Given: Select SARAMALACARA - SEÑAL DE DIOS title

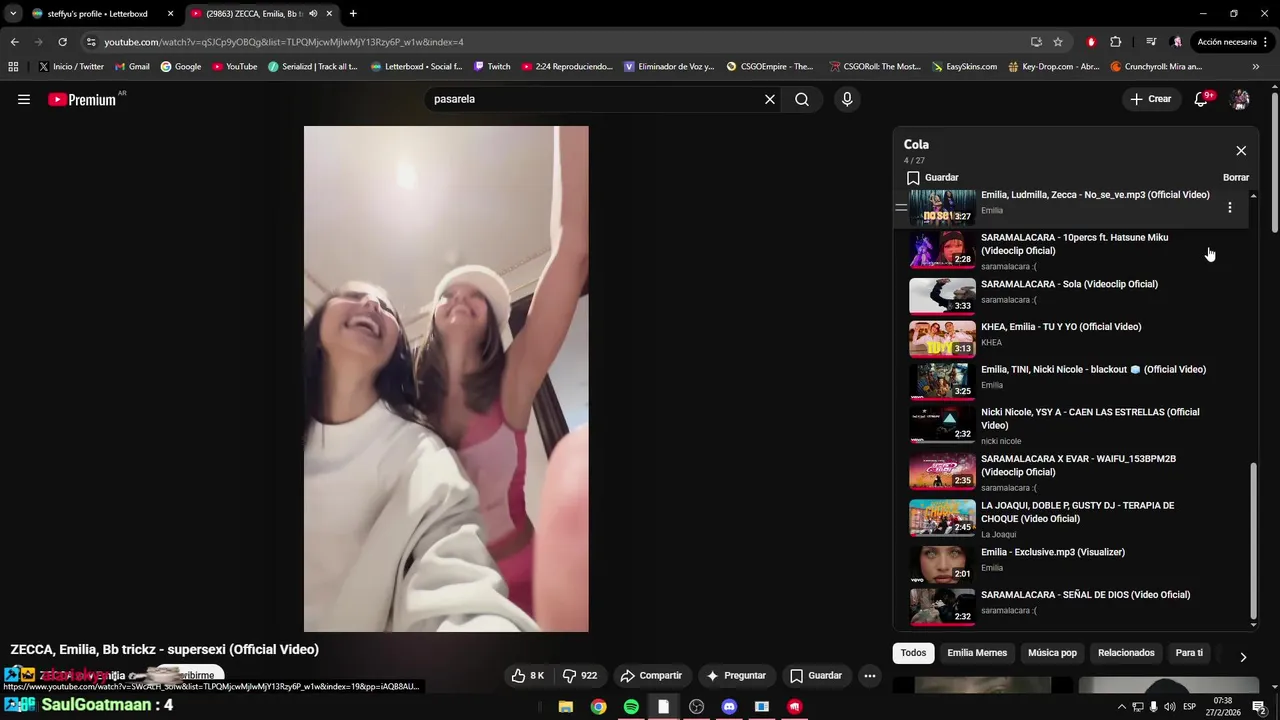Looking at the screenshot, I should tap(1085, 595).
